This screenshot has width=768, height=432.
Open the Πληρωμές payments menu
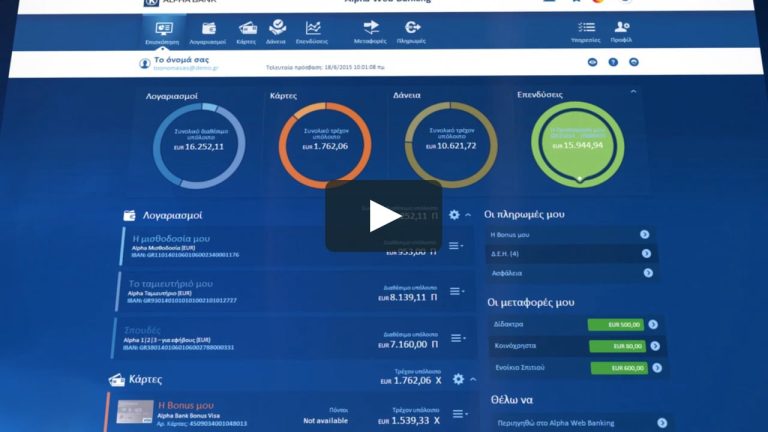pos(411,32)
